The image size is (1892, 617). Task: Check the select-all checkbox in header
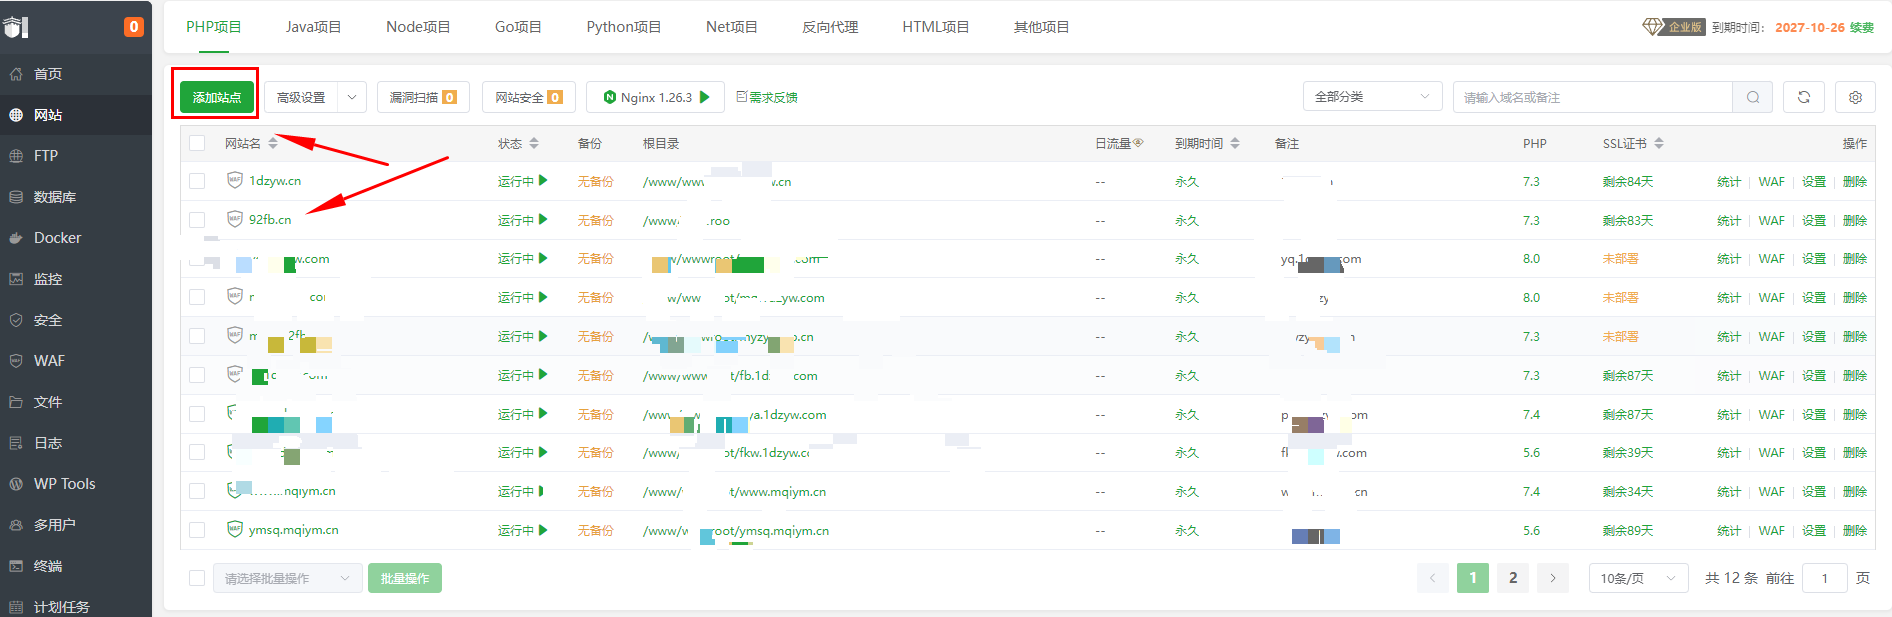[x=197, y=144]
